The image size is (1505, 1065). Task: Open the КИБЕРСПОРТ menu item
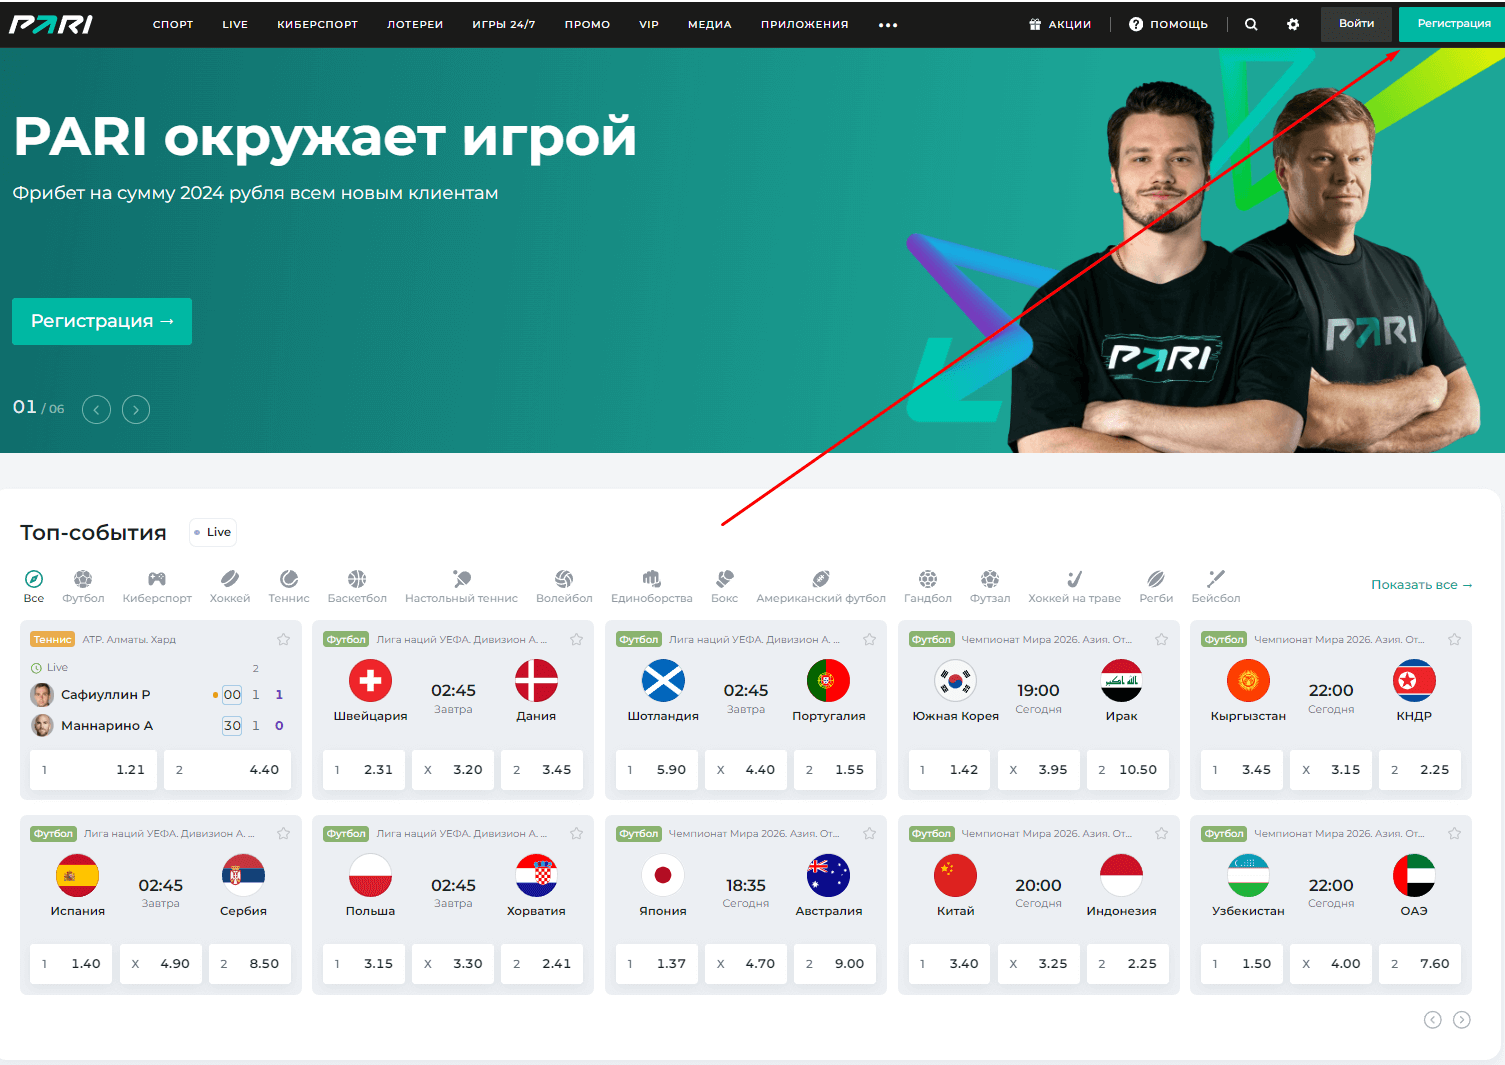317,24
